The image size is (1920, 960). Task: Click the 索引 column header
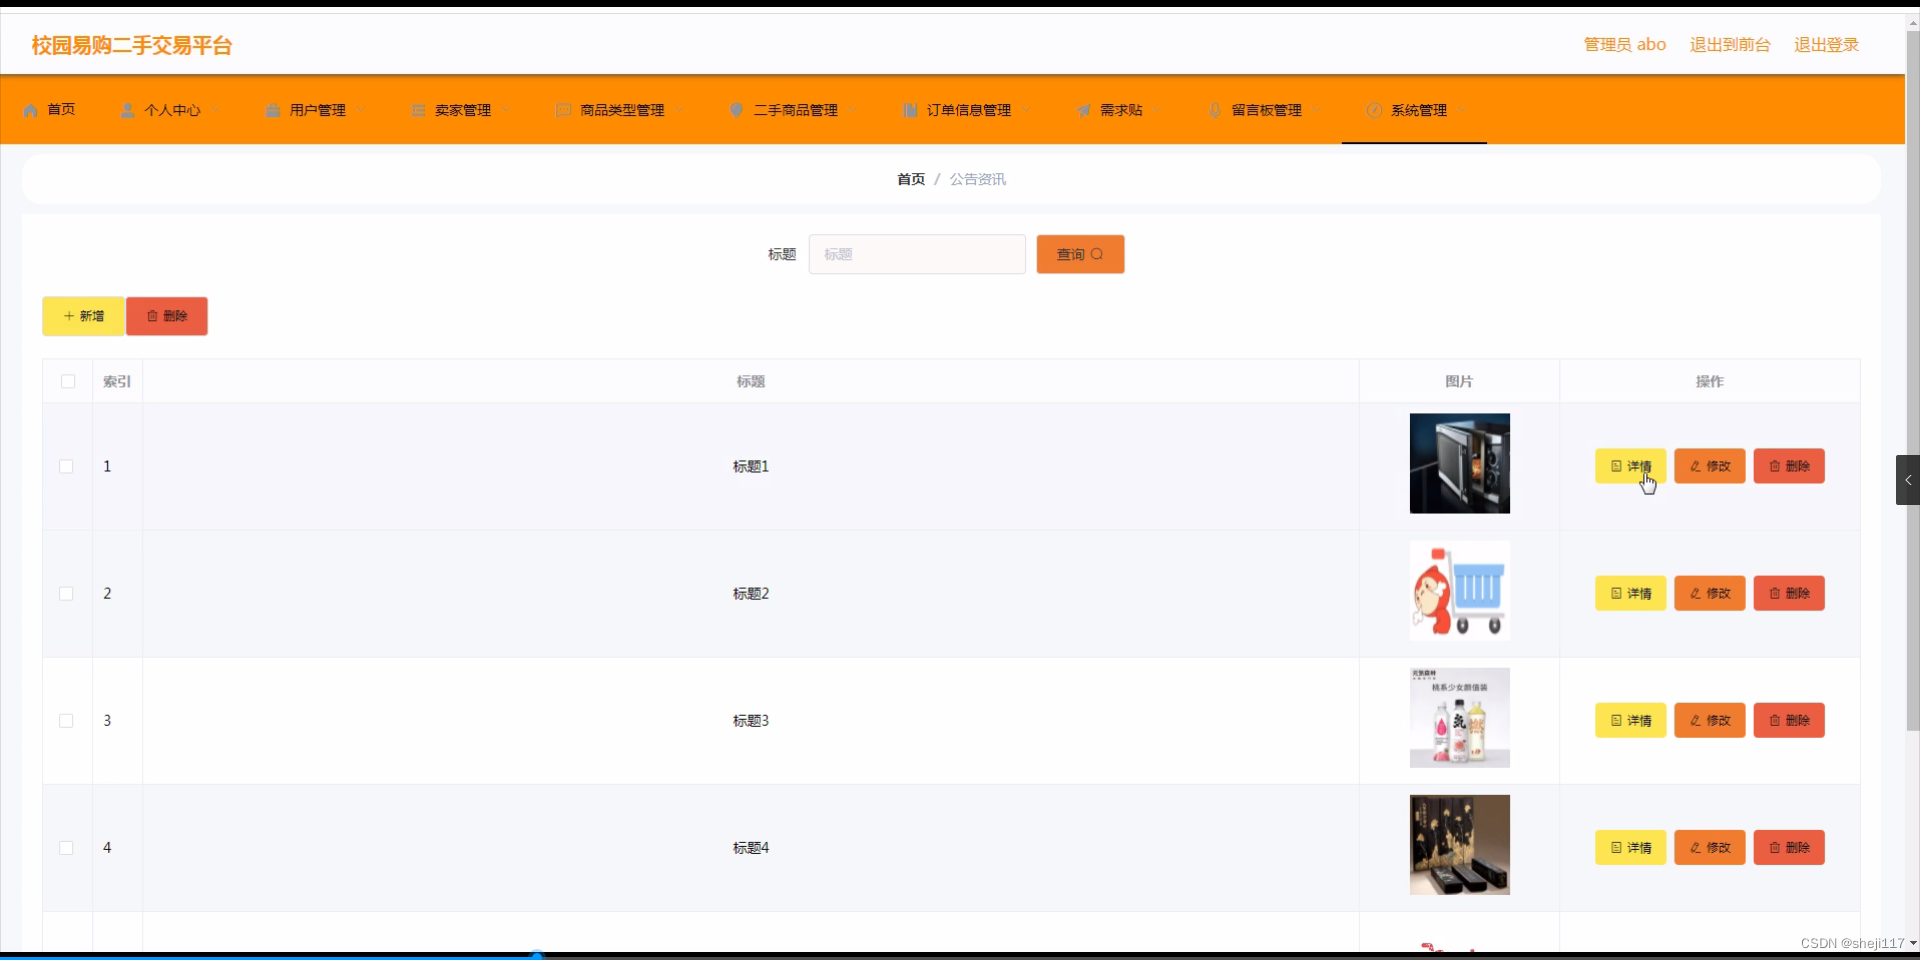pyautogui.click(x=117, y=381)
